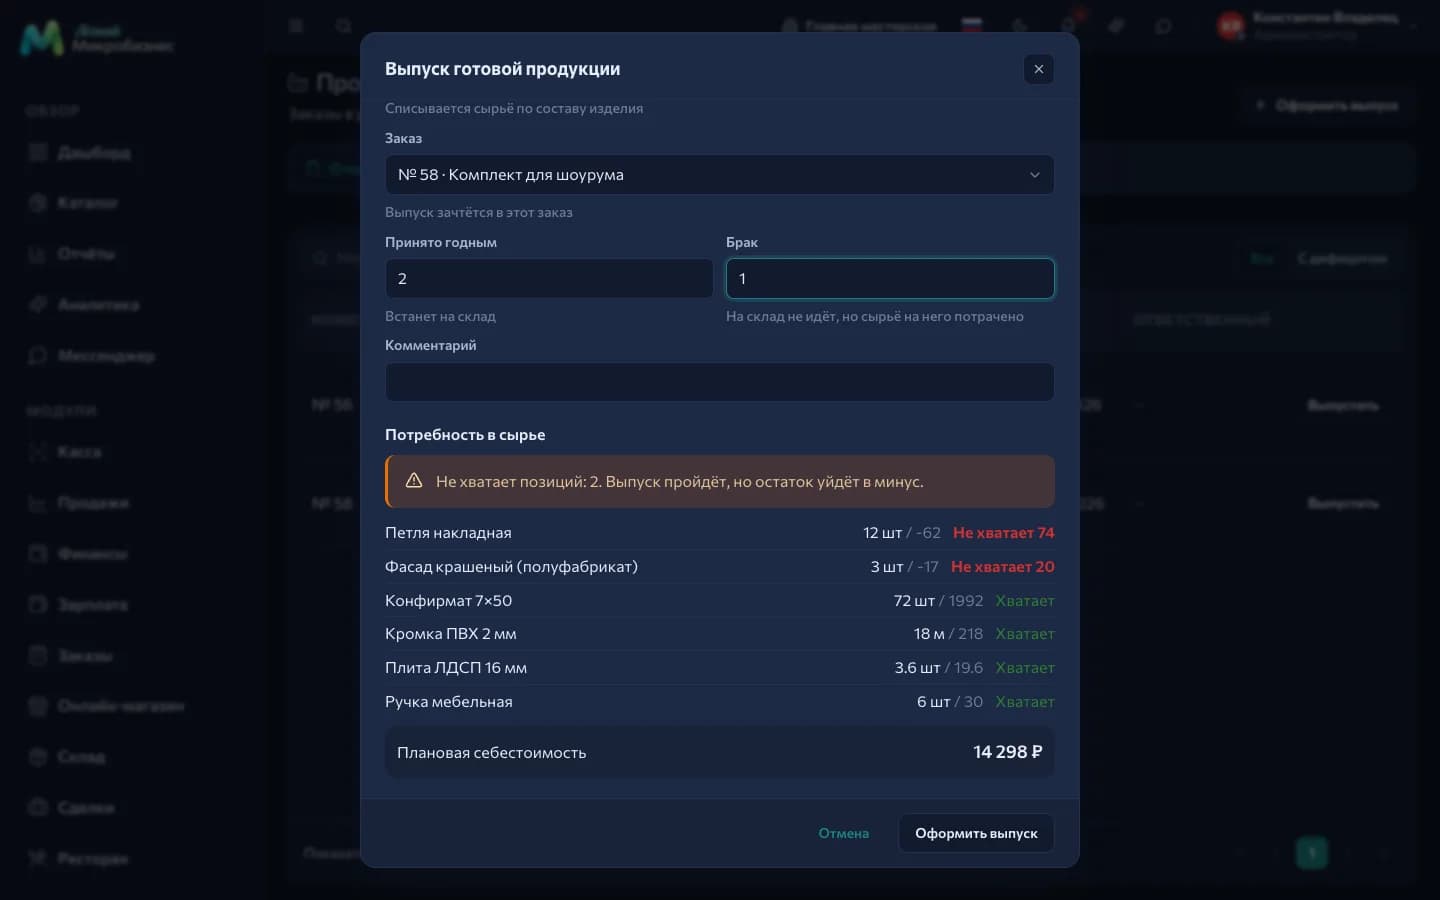Click the quantity 12 шт / -62
Screen dimensions: 1440x900
point(902,533)
